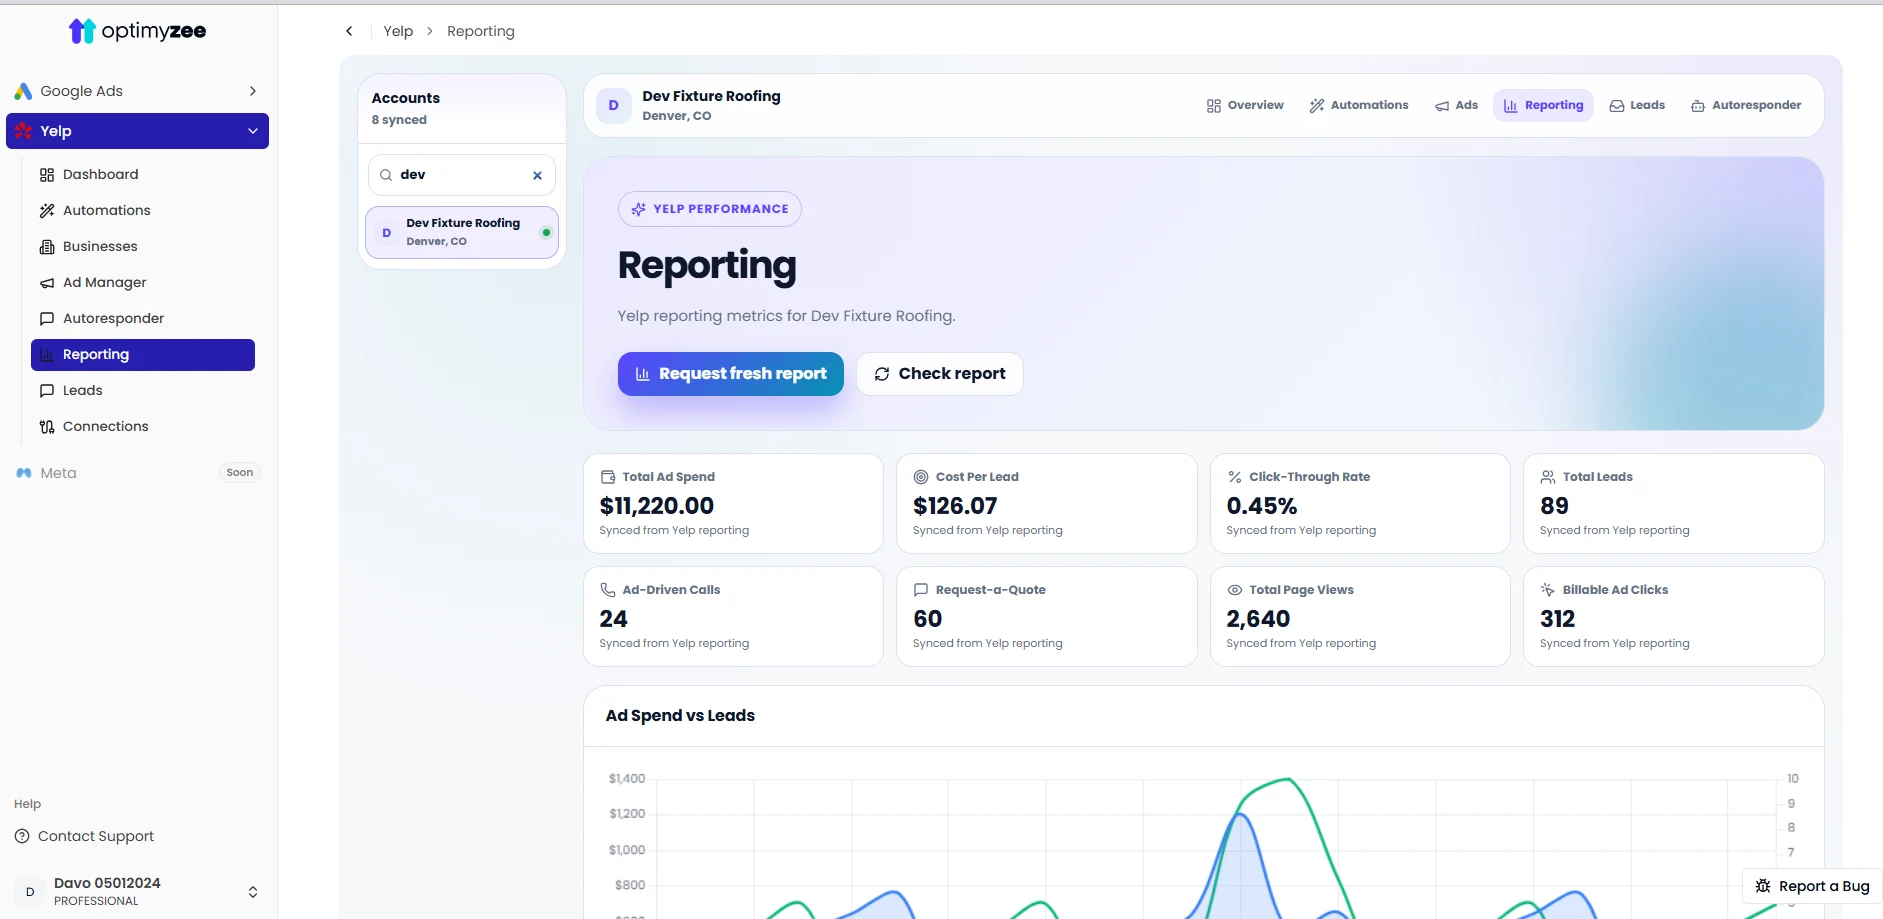Open the Davo 05012024 account switcher
This screenshot has height=919, width=1883.
point(138,891)
